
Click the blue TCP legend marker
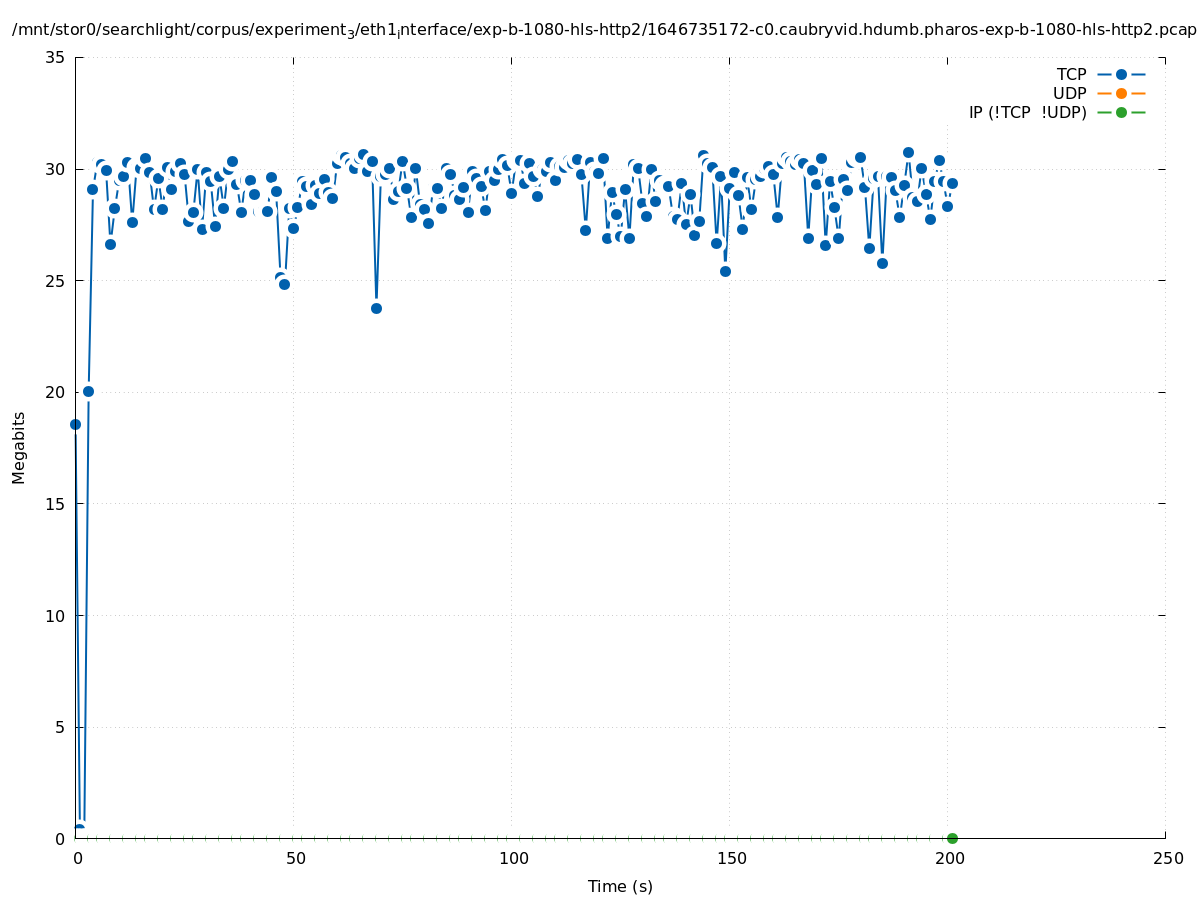1121,75
